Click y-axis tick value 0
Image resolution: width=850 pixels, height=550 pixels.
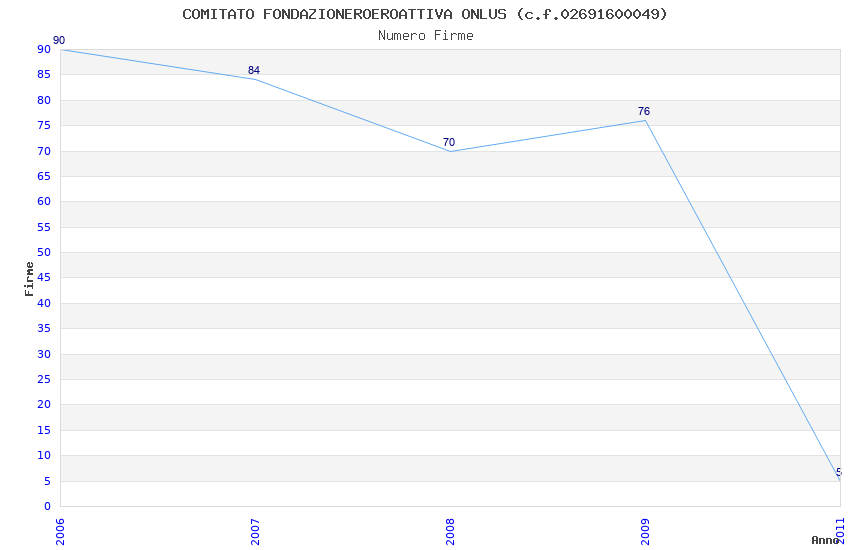pos(48,506)
